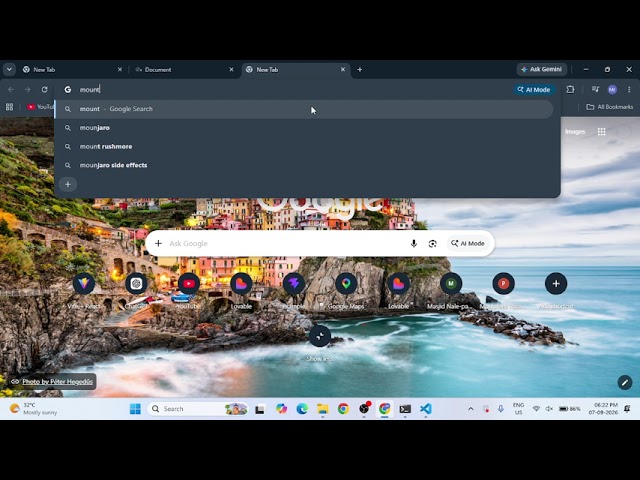The width and height of the screenshot is (640, 480).
Task: Show hidden system tray icons
Action: click(x=471, y=409)
